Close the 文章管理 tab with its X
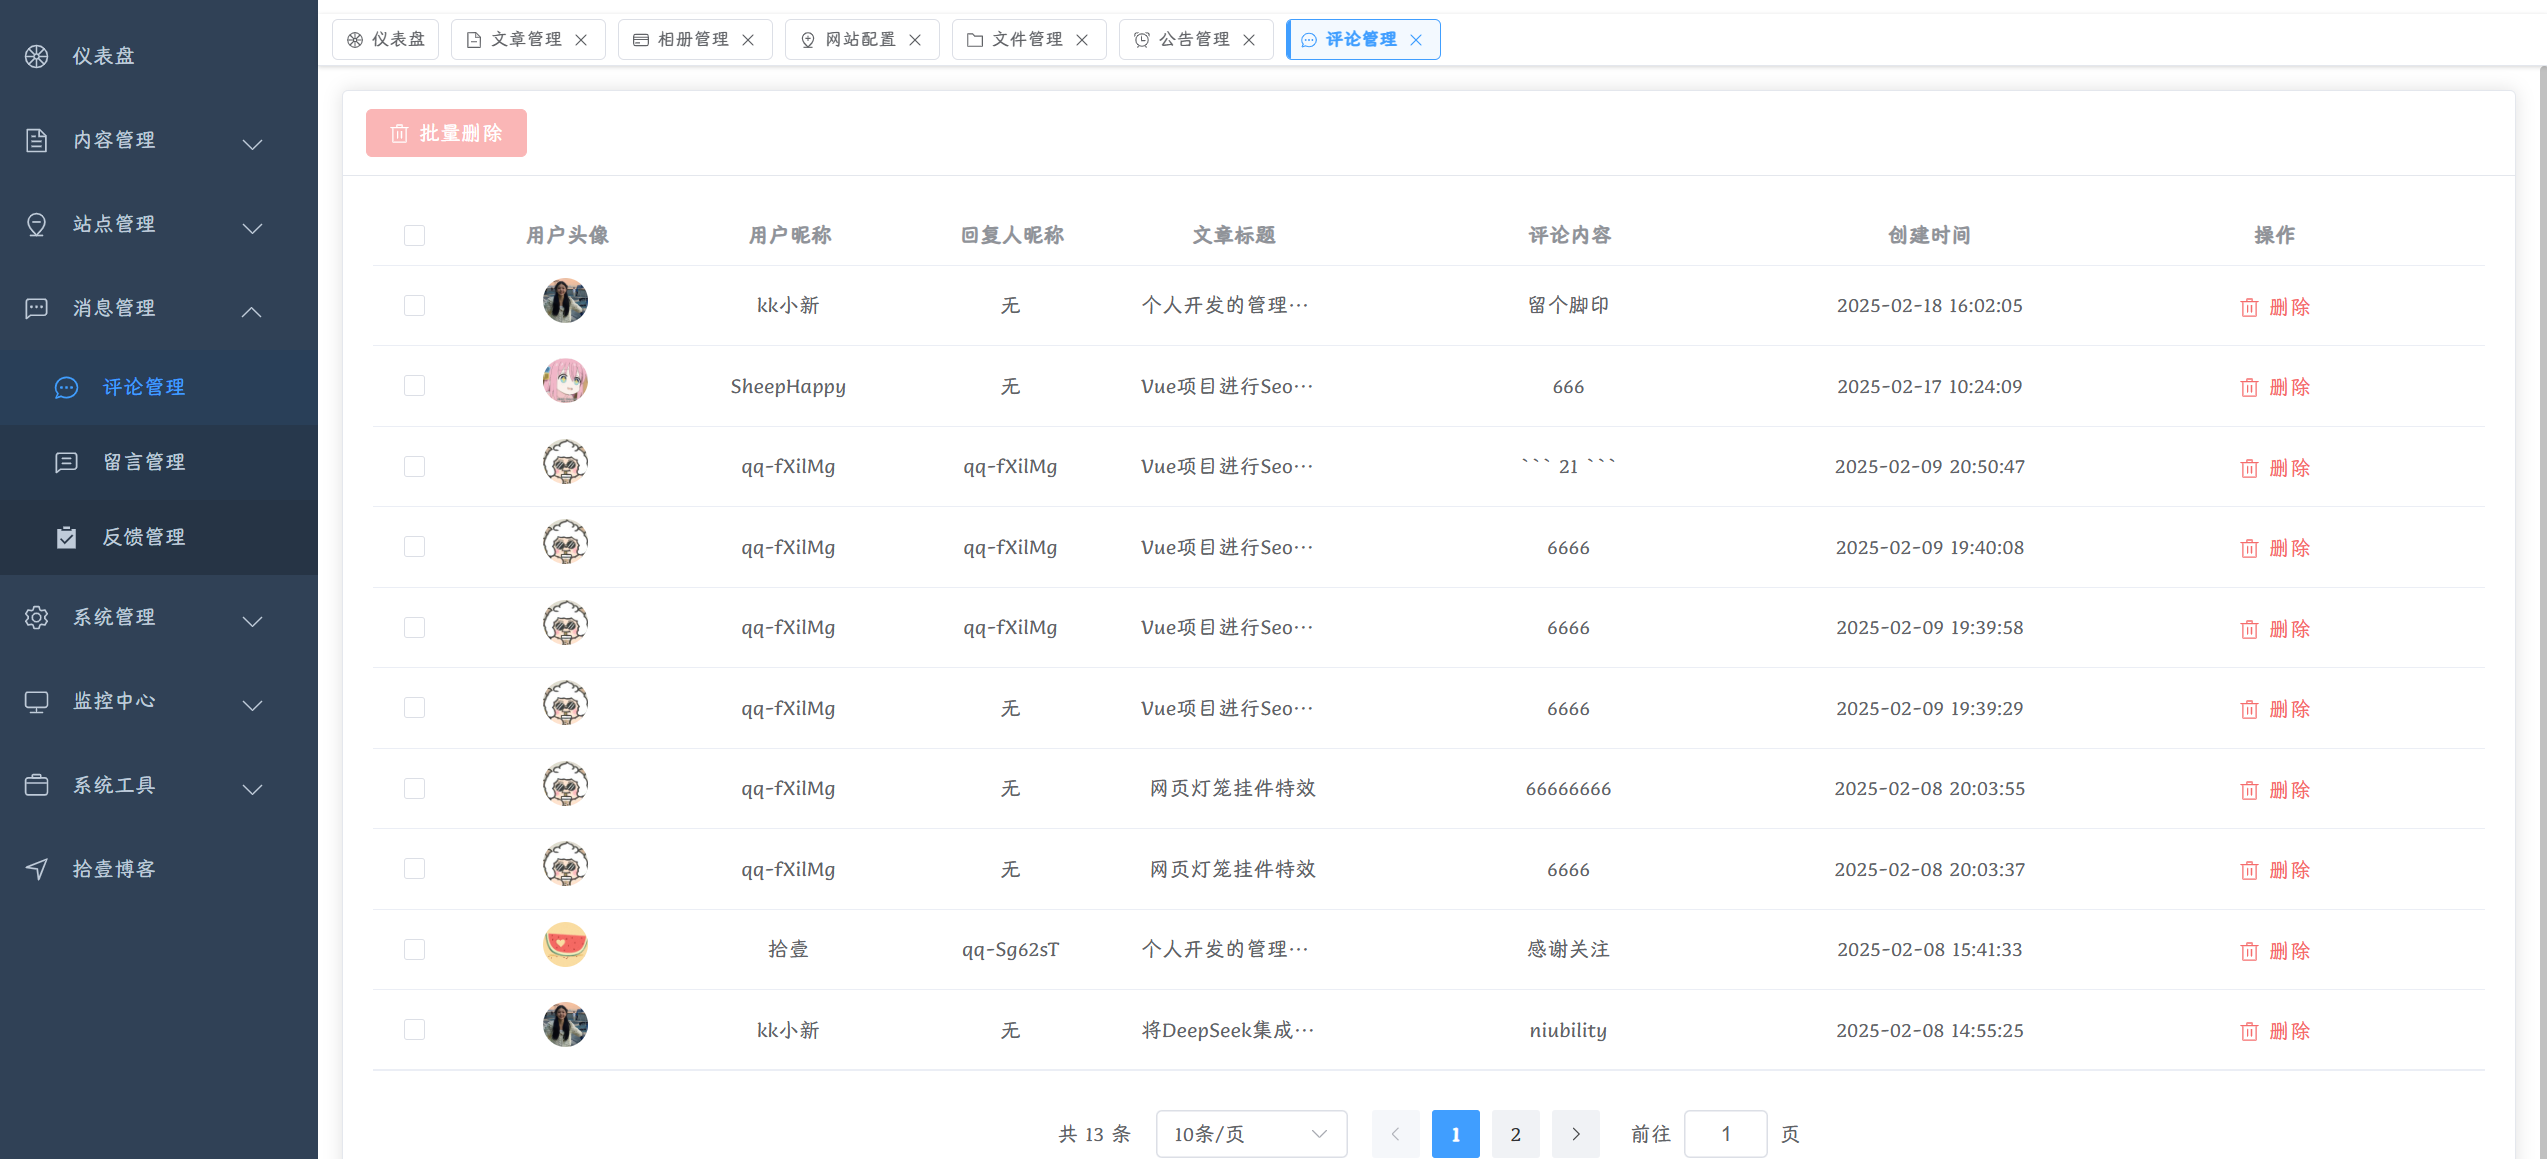Viewport: 2547px width, 1159px height. (x=582, y=40)
